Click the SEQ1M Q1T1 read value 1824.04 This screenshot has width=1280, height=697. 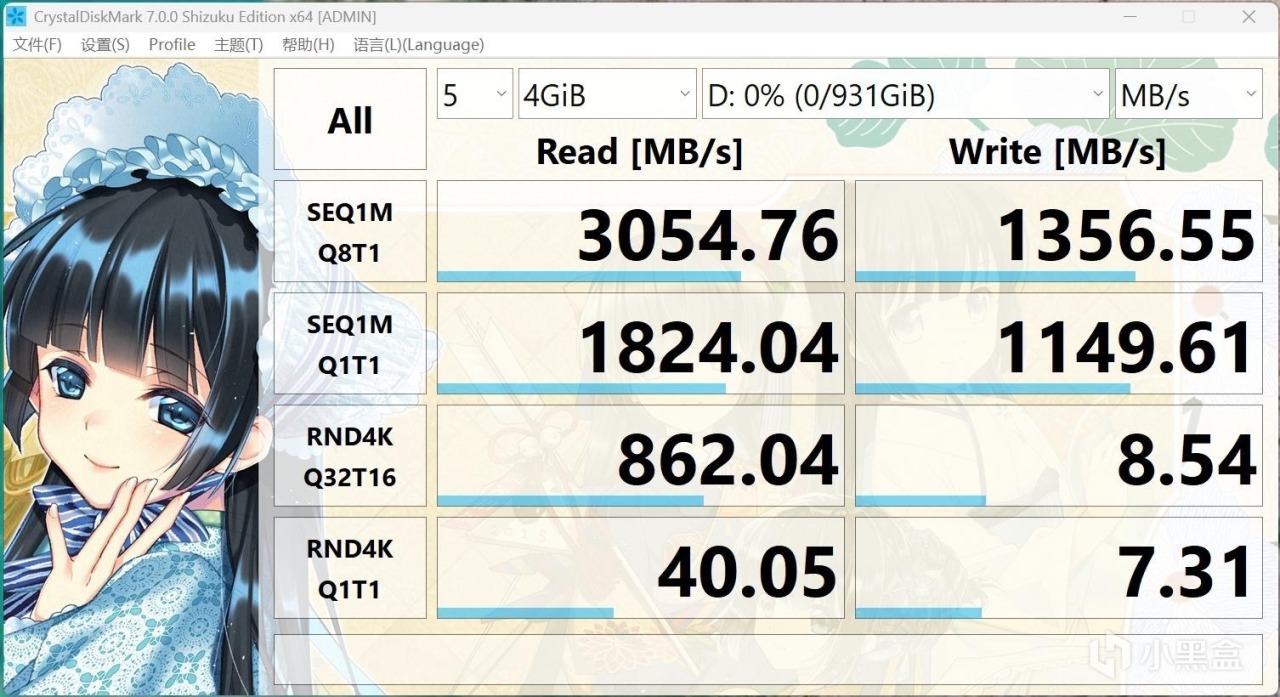click(641, 343)
